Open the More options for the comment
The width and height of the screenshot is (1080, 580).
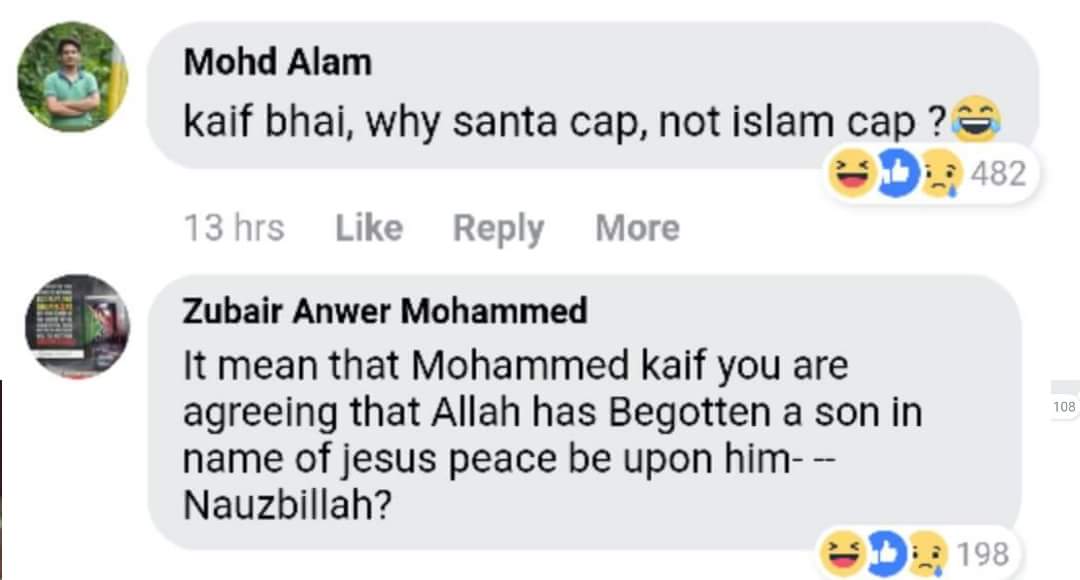pos(637,228)
